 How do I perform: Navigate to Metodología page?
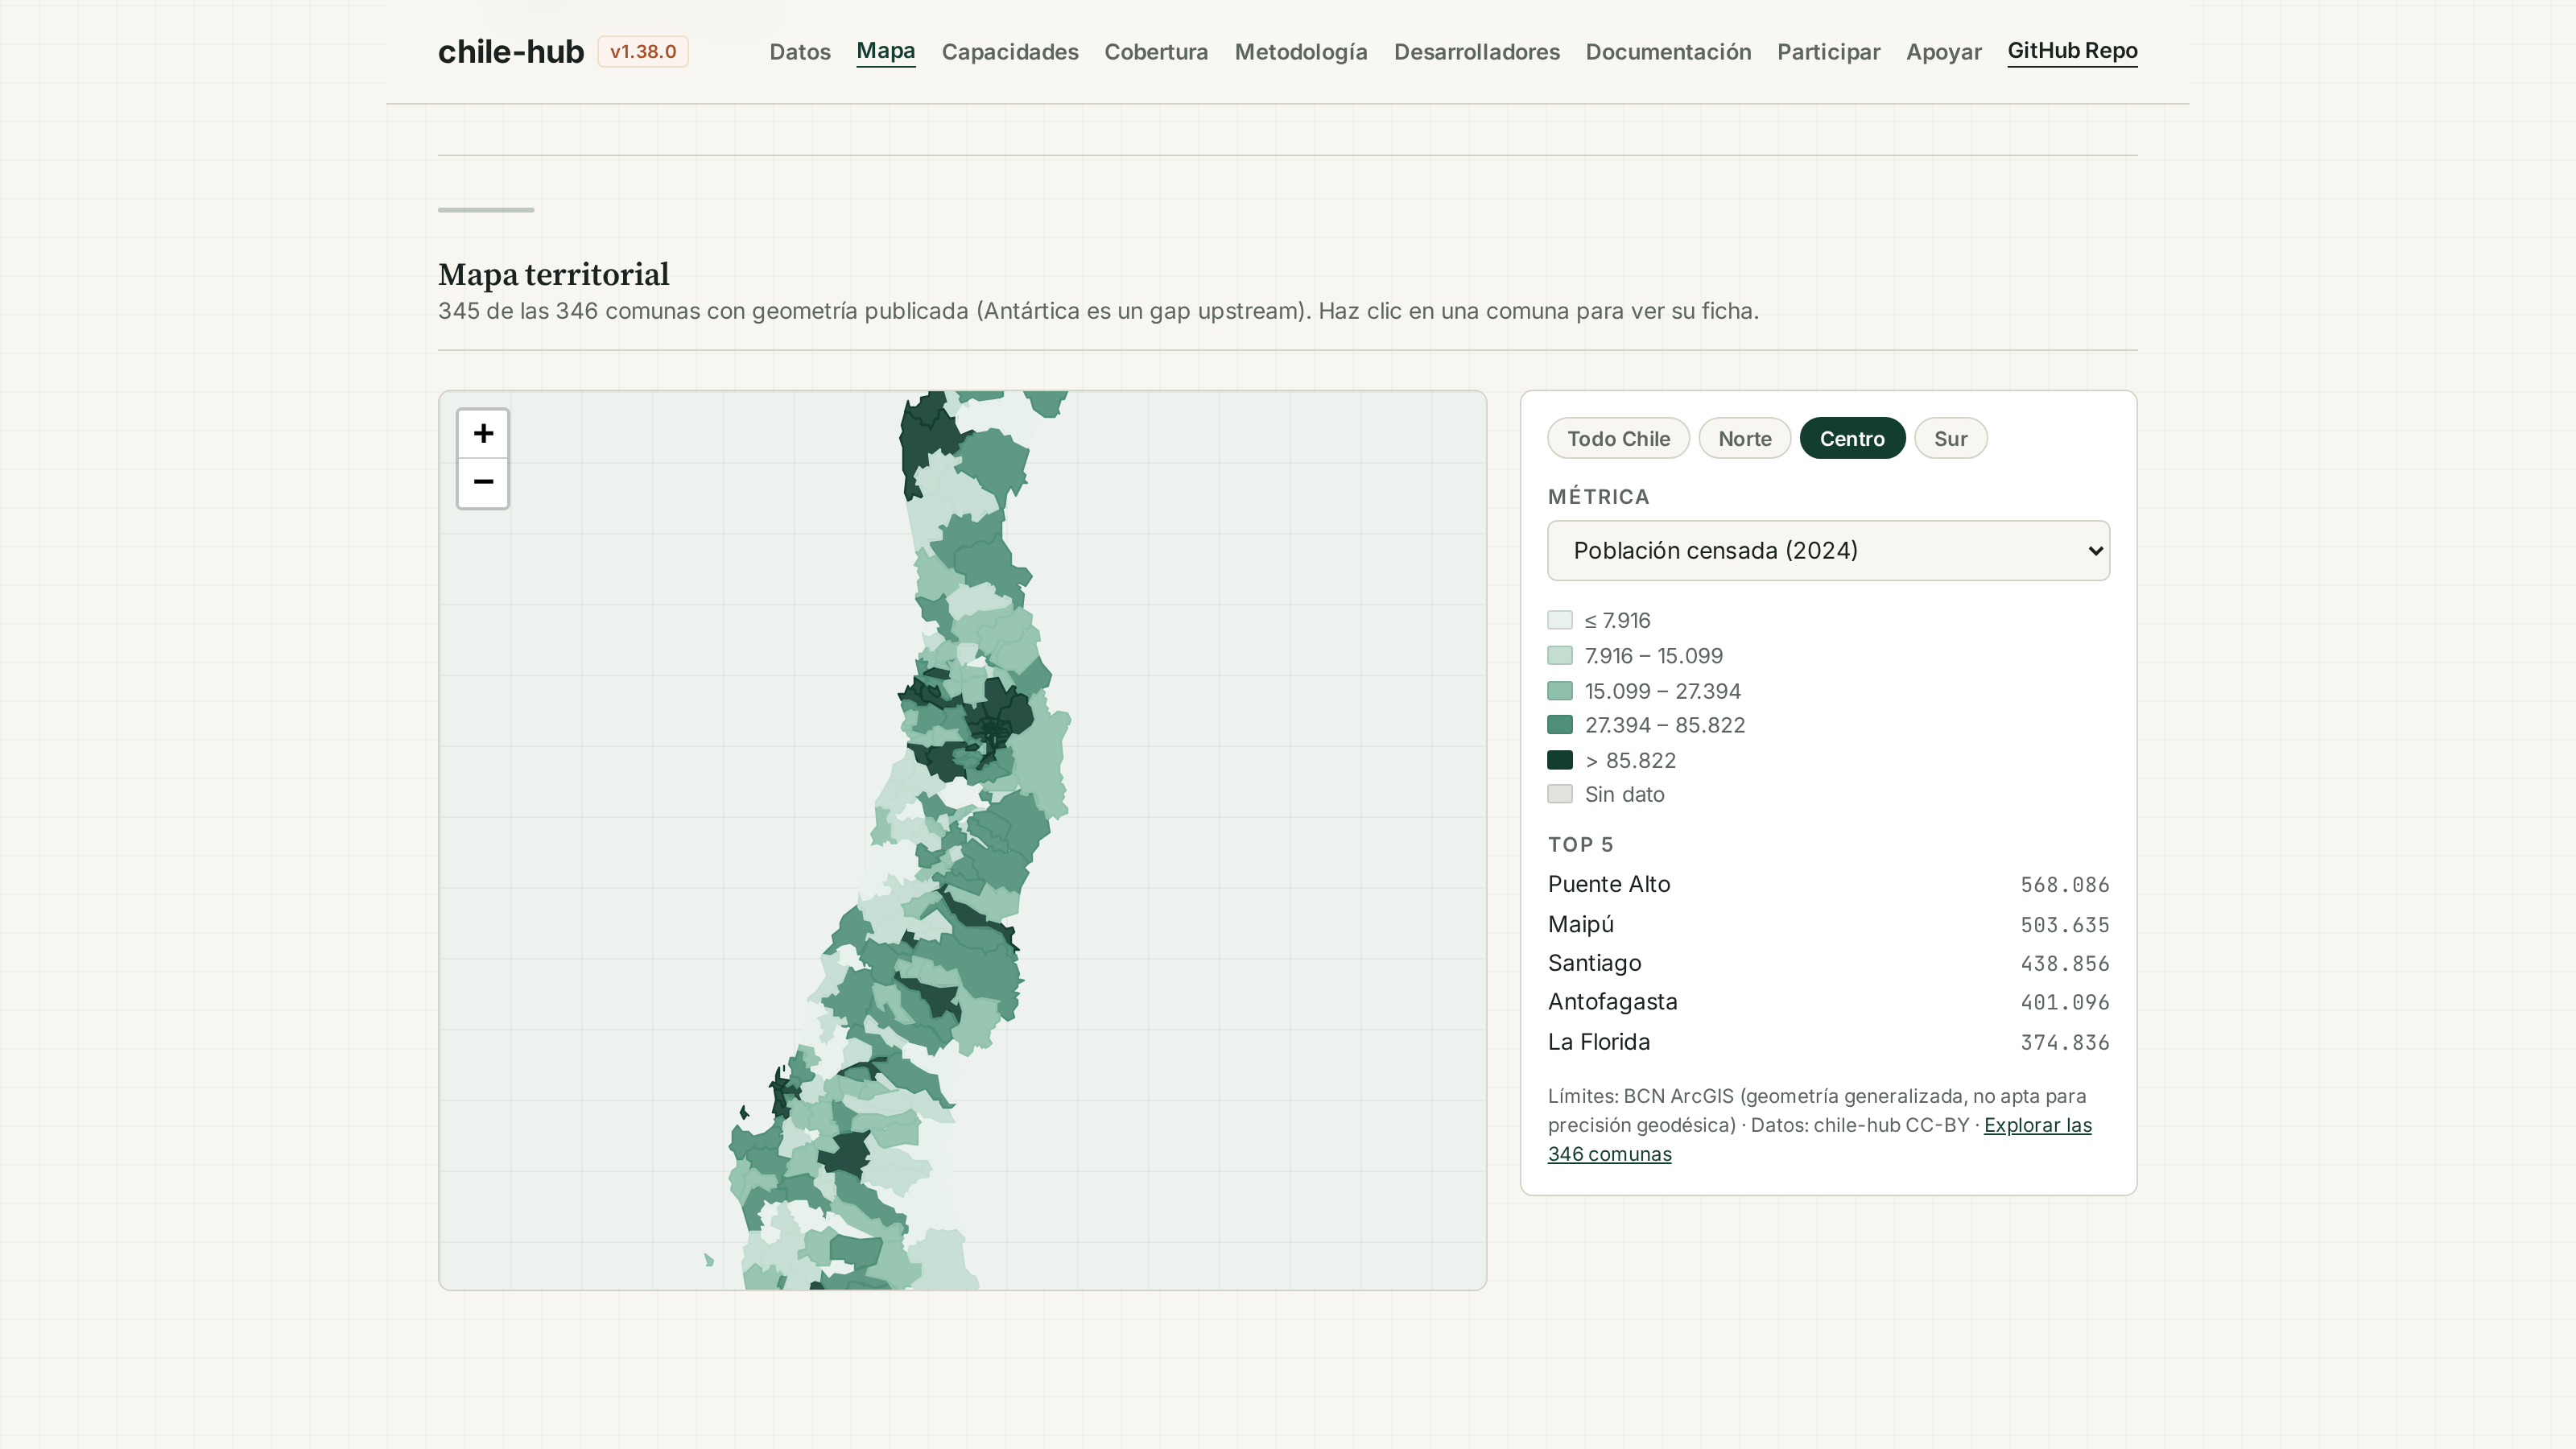1301,51
